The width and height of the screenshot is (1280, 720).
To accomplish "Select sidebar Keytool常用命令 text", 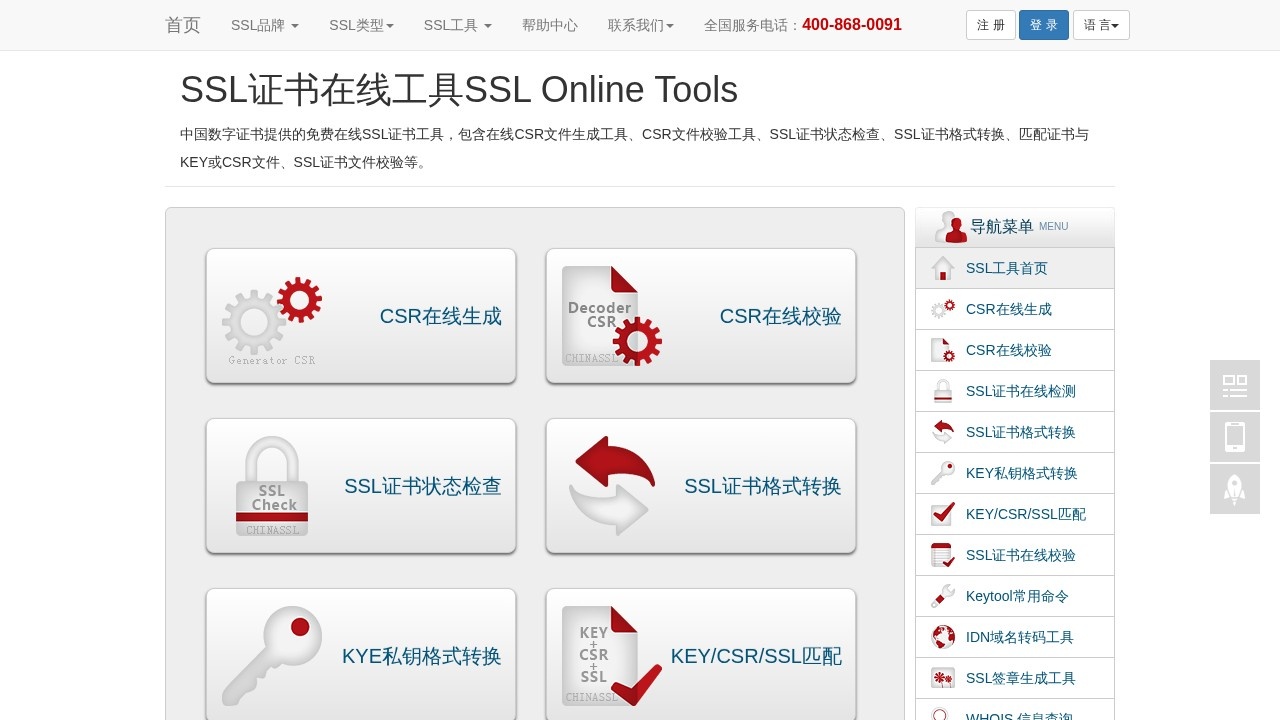I will coord(1017,596).
